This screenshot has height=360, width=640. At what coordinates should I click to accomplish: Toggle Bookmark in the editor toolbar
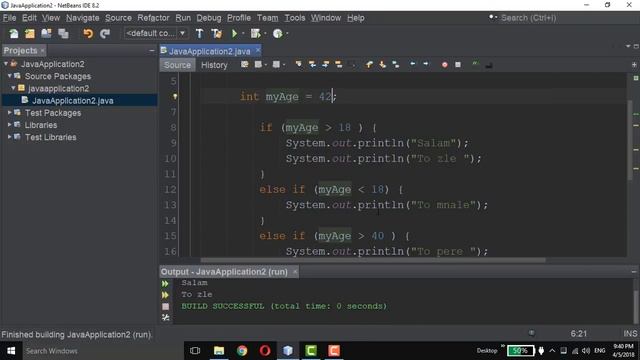coord(396,64)
